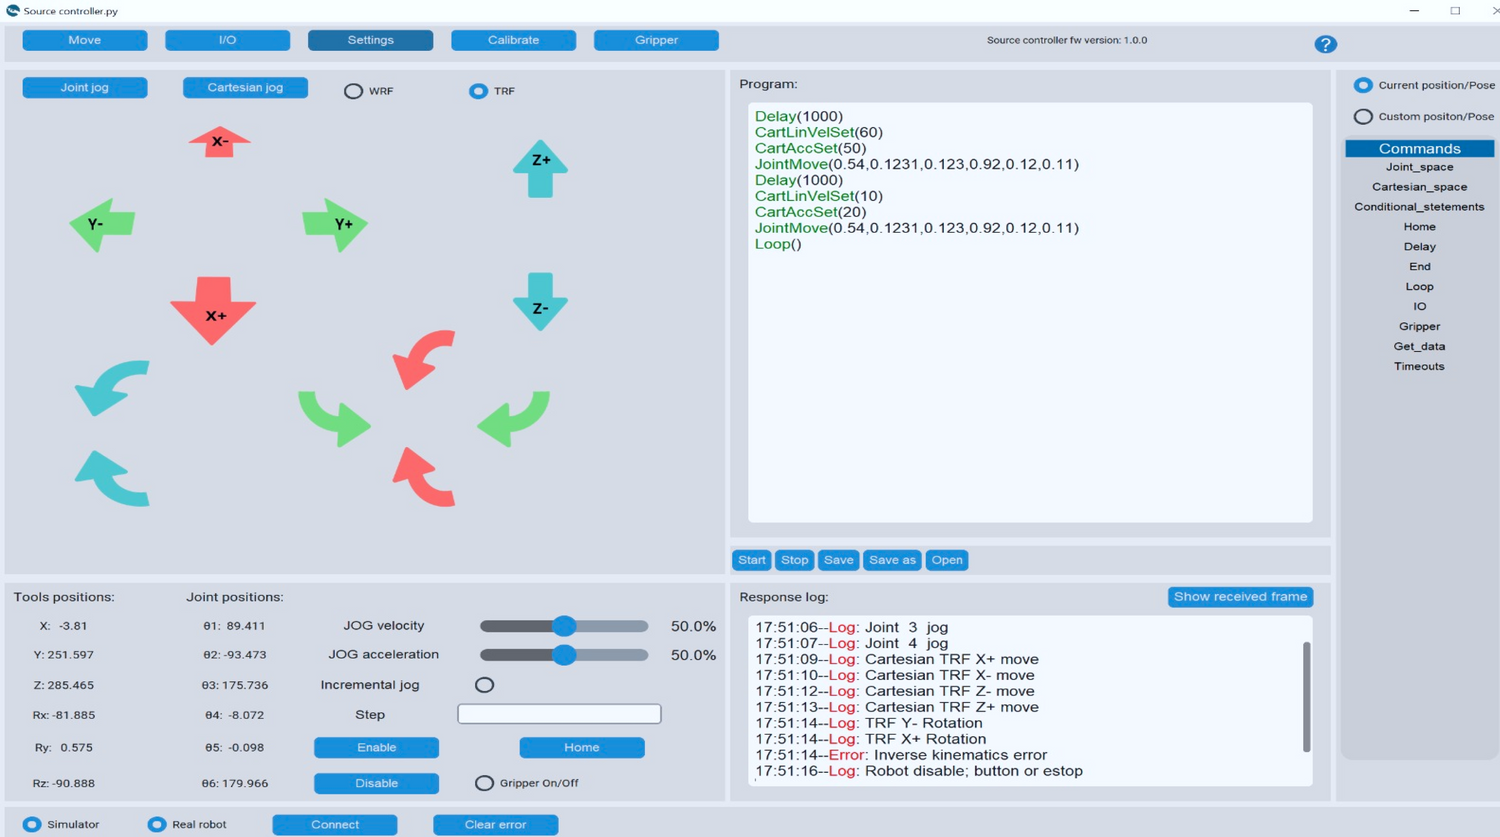Adjust the JOG velocity slider

[564, 626]
